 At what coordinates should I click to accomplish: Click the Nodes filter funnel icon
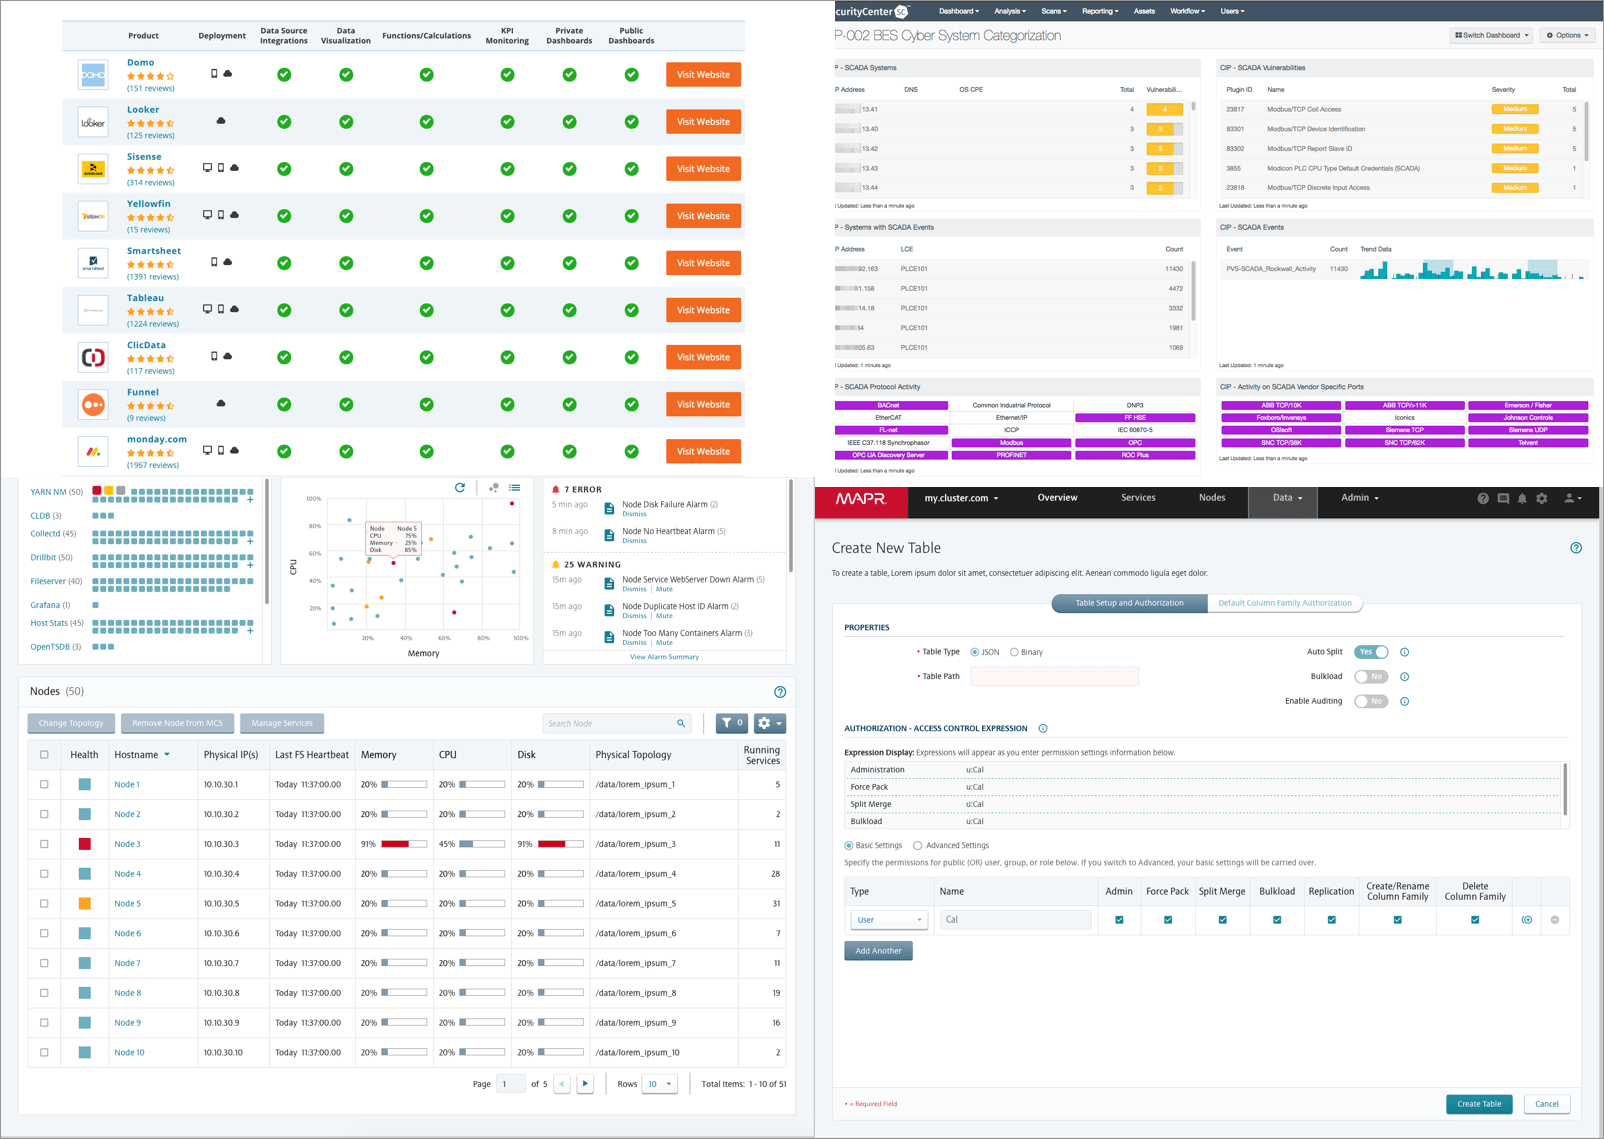pos(731,723)
